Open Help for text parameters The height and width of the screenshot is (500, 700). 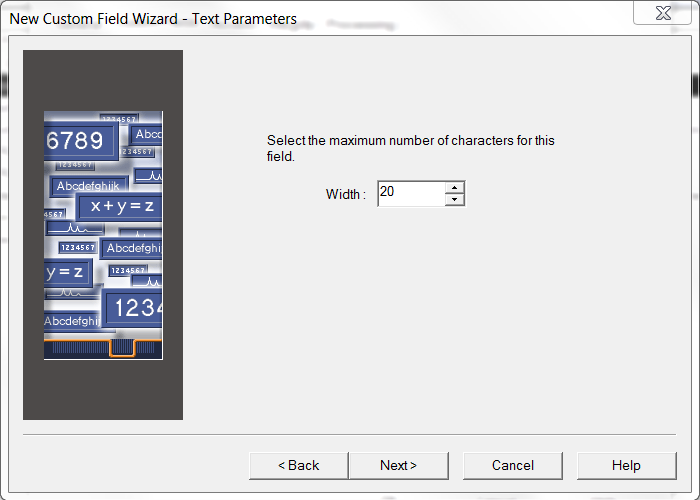pos(626,466)
